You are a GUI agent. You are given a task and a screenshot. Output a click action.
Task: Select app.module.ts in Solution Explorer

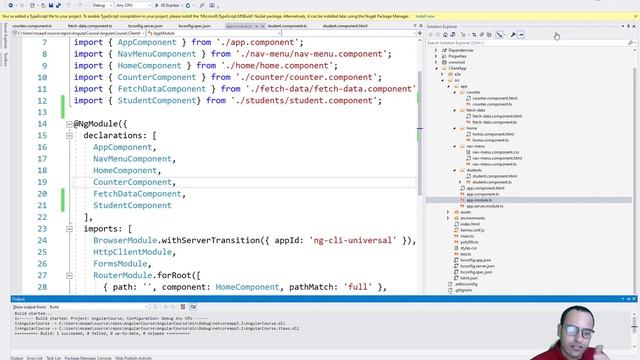[479, 200]
